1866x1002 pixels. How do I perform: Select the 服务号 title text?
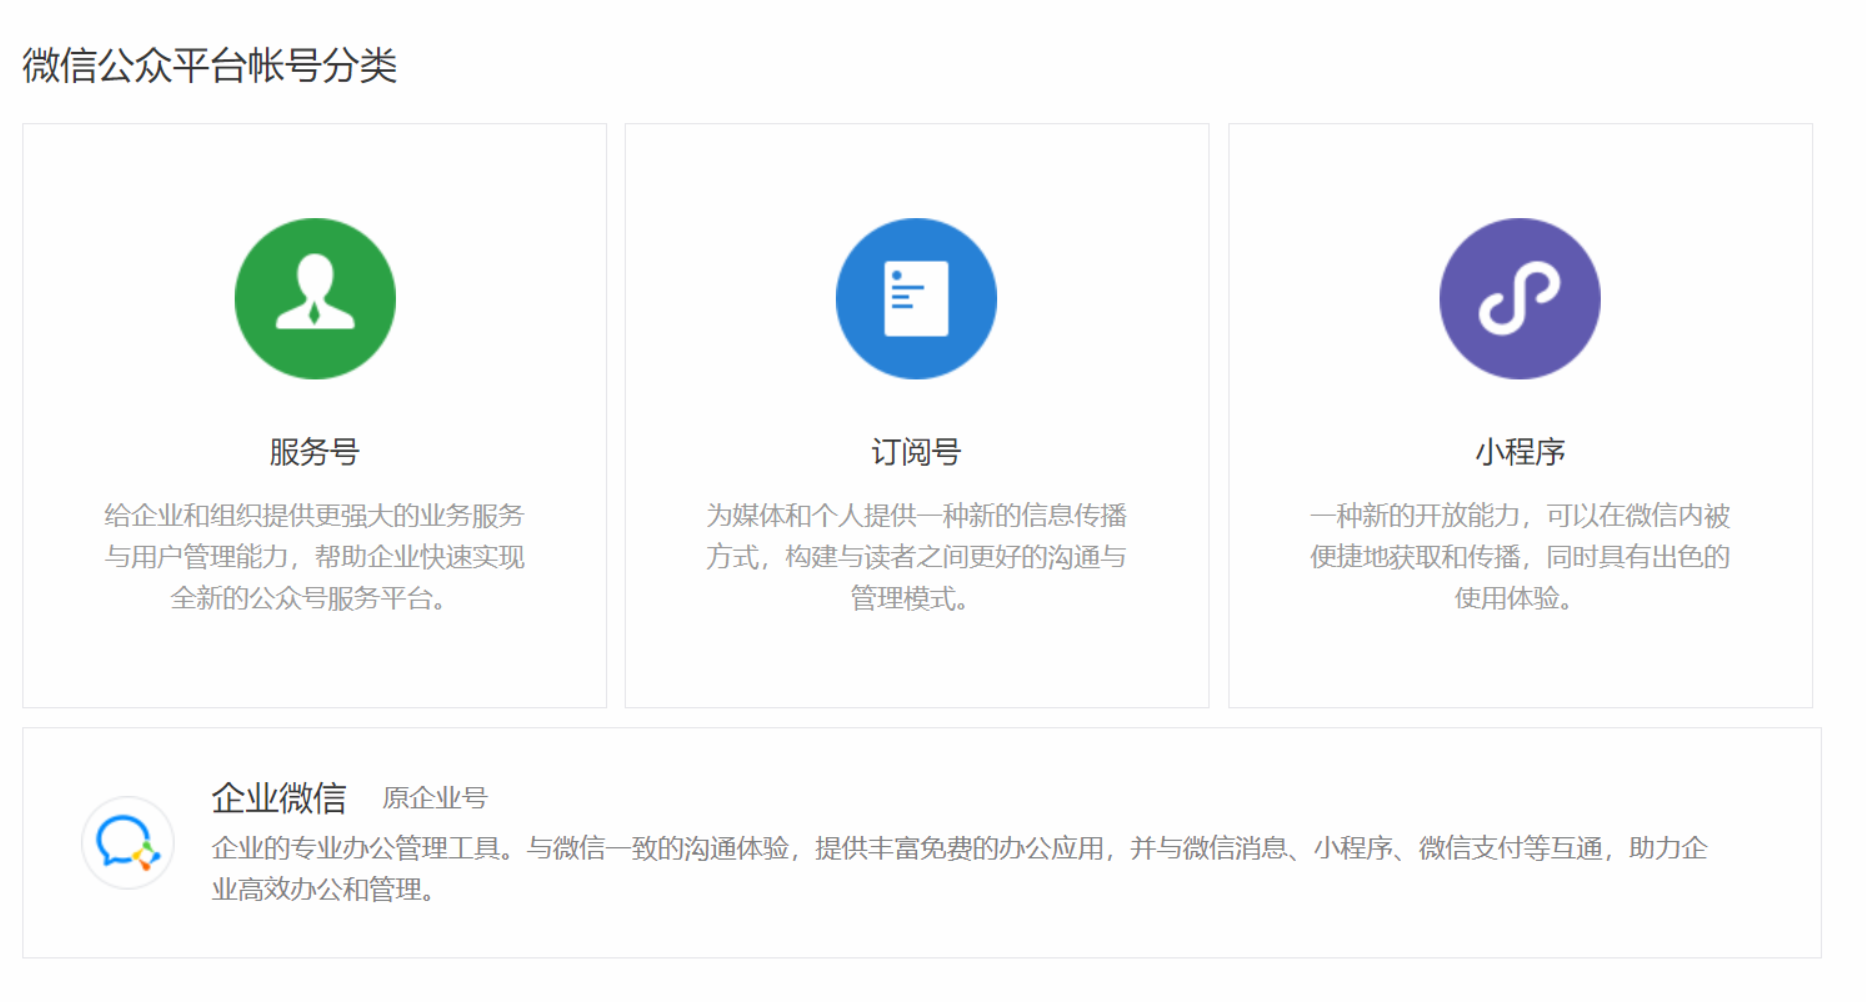pyautogui.click(x=314, y=452)
